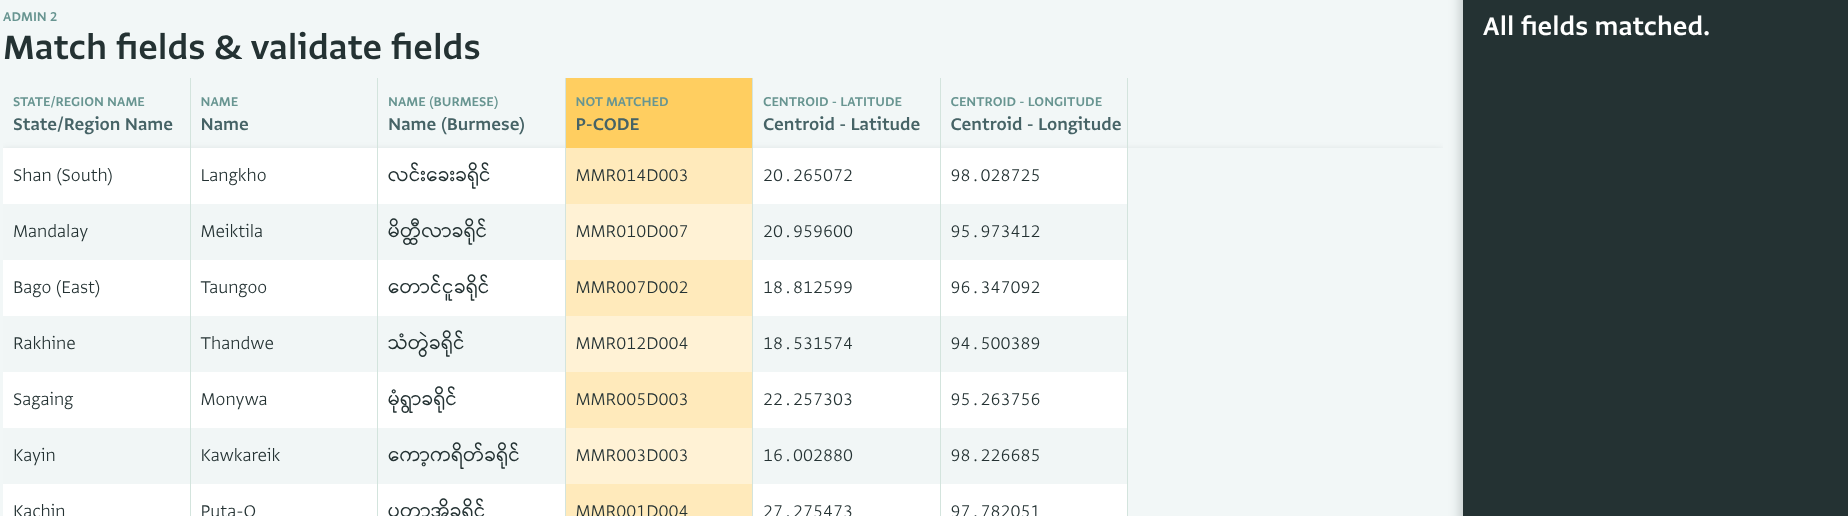Select P-code cell MMR003D003
This screenshot has height=516, width=1848.
point(632,456)
